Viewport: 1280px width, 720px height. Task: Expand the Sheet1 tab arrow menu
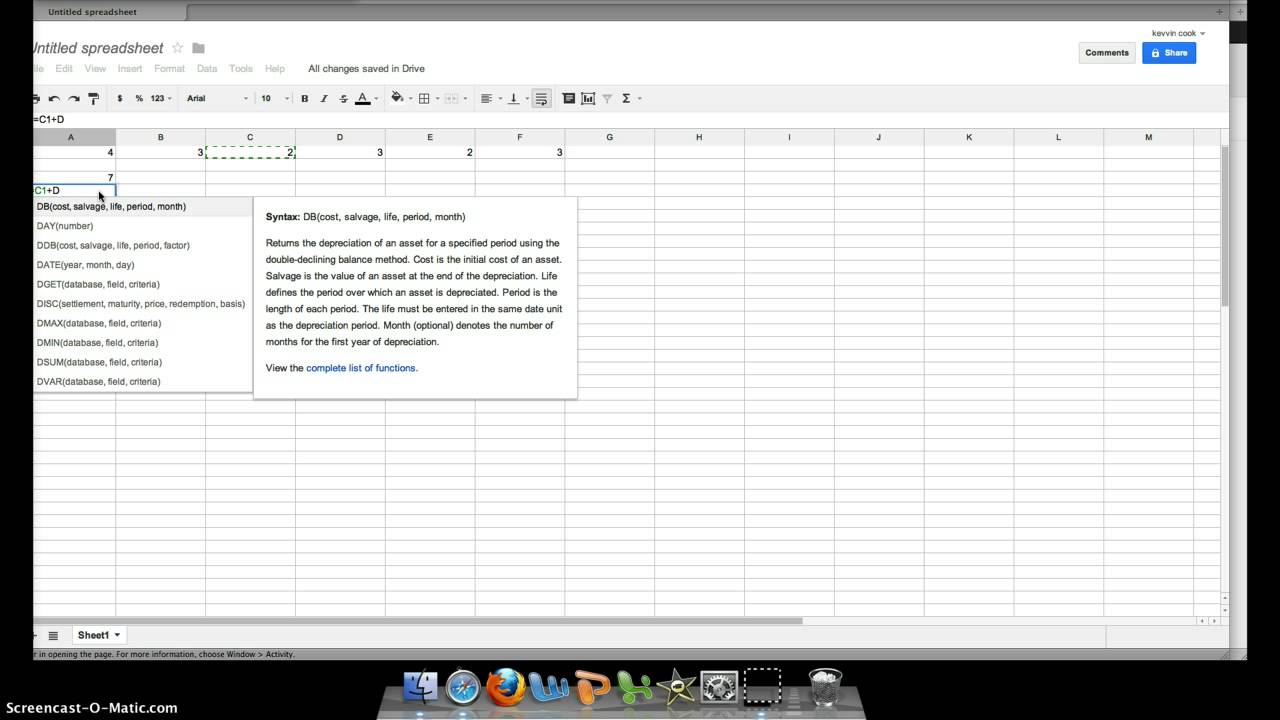[117, 635]
